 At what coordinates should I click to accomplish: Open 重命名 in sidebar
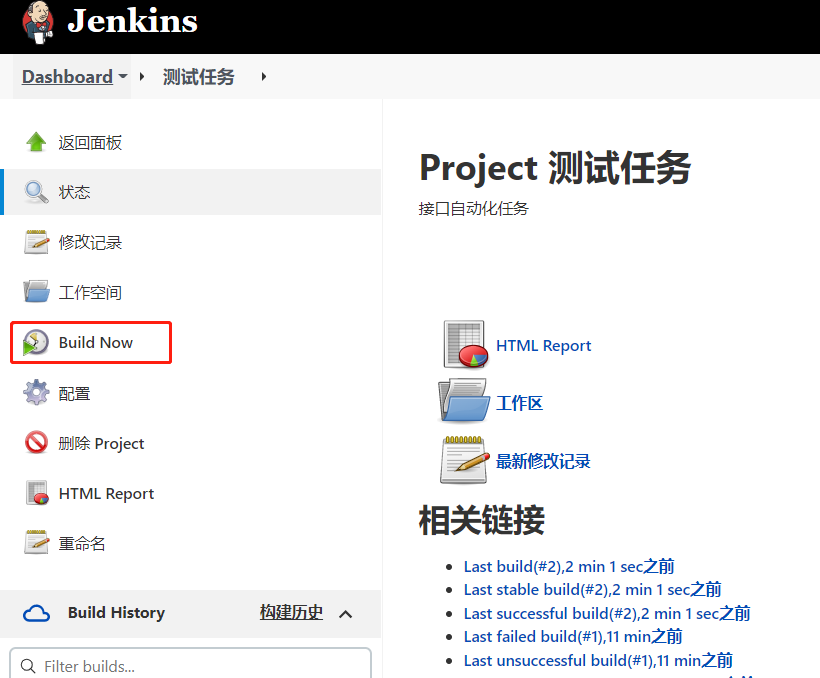(82, 544)
